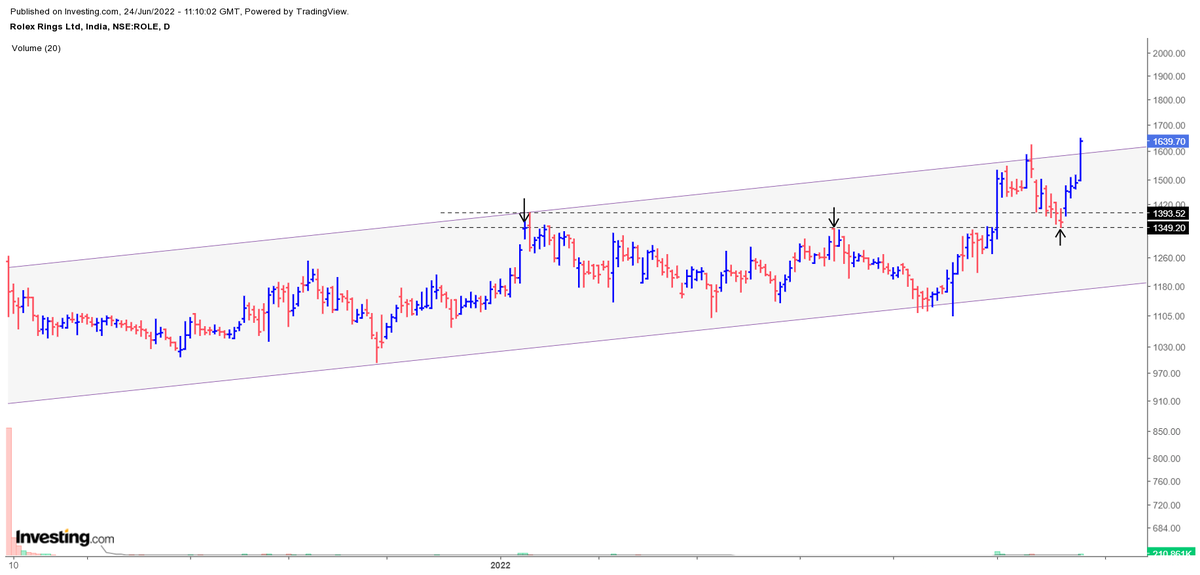Image resolution: width=1200 pixels, height=575 pixels.
Task: Click the '10' time axis label
Action: click(x=13, y=566)
